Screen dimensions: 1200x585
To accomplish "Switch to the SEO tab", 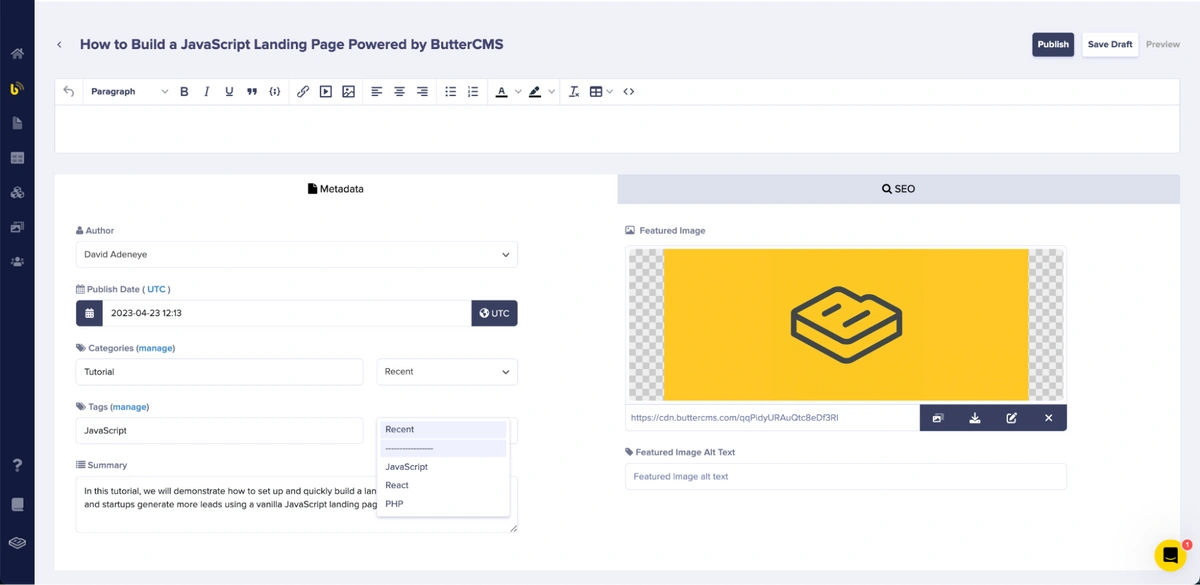I will click(x=898, y=189).
